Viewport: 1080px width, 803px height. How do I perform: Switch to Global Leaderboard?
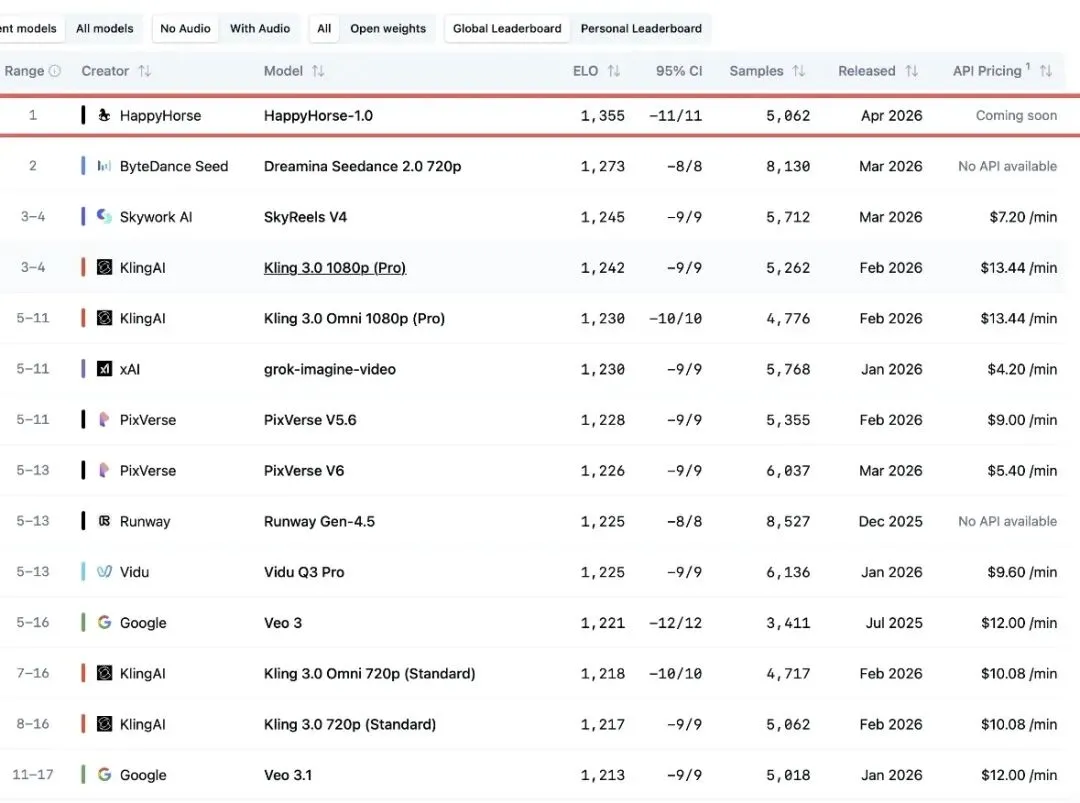[x=507, y=28]
